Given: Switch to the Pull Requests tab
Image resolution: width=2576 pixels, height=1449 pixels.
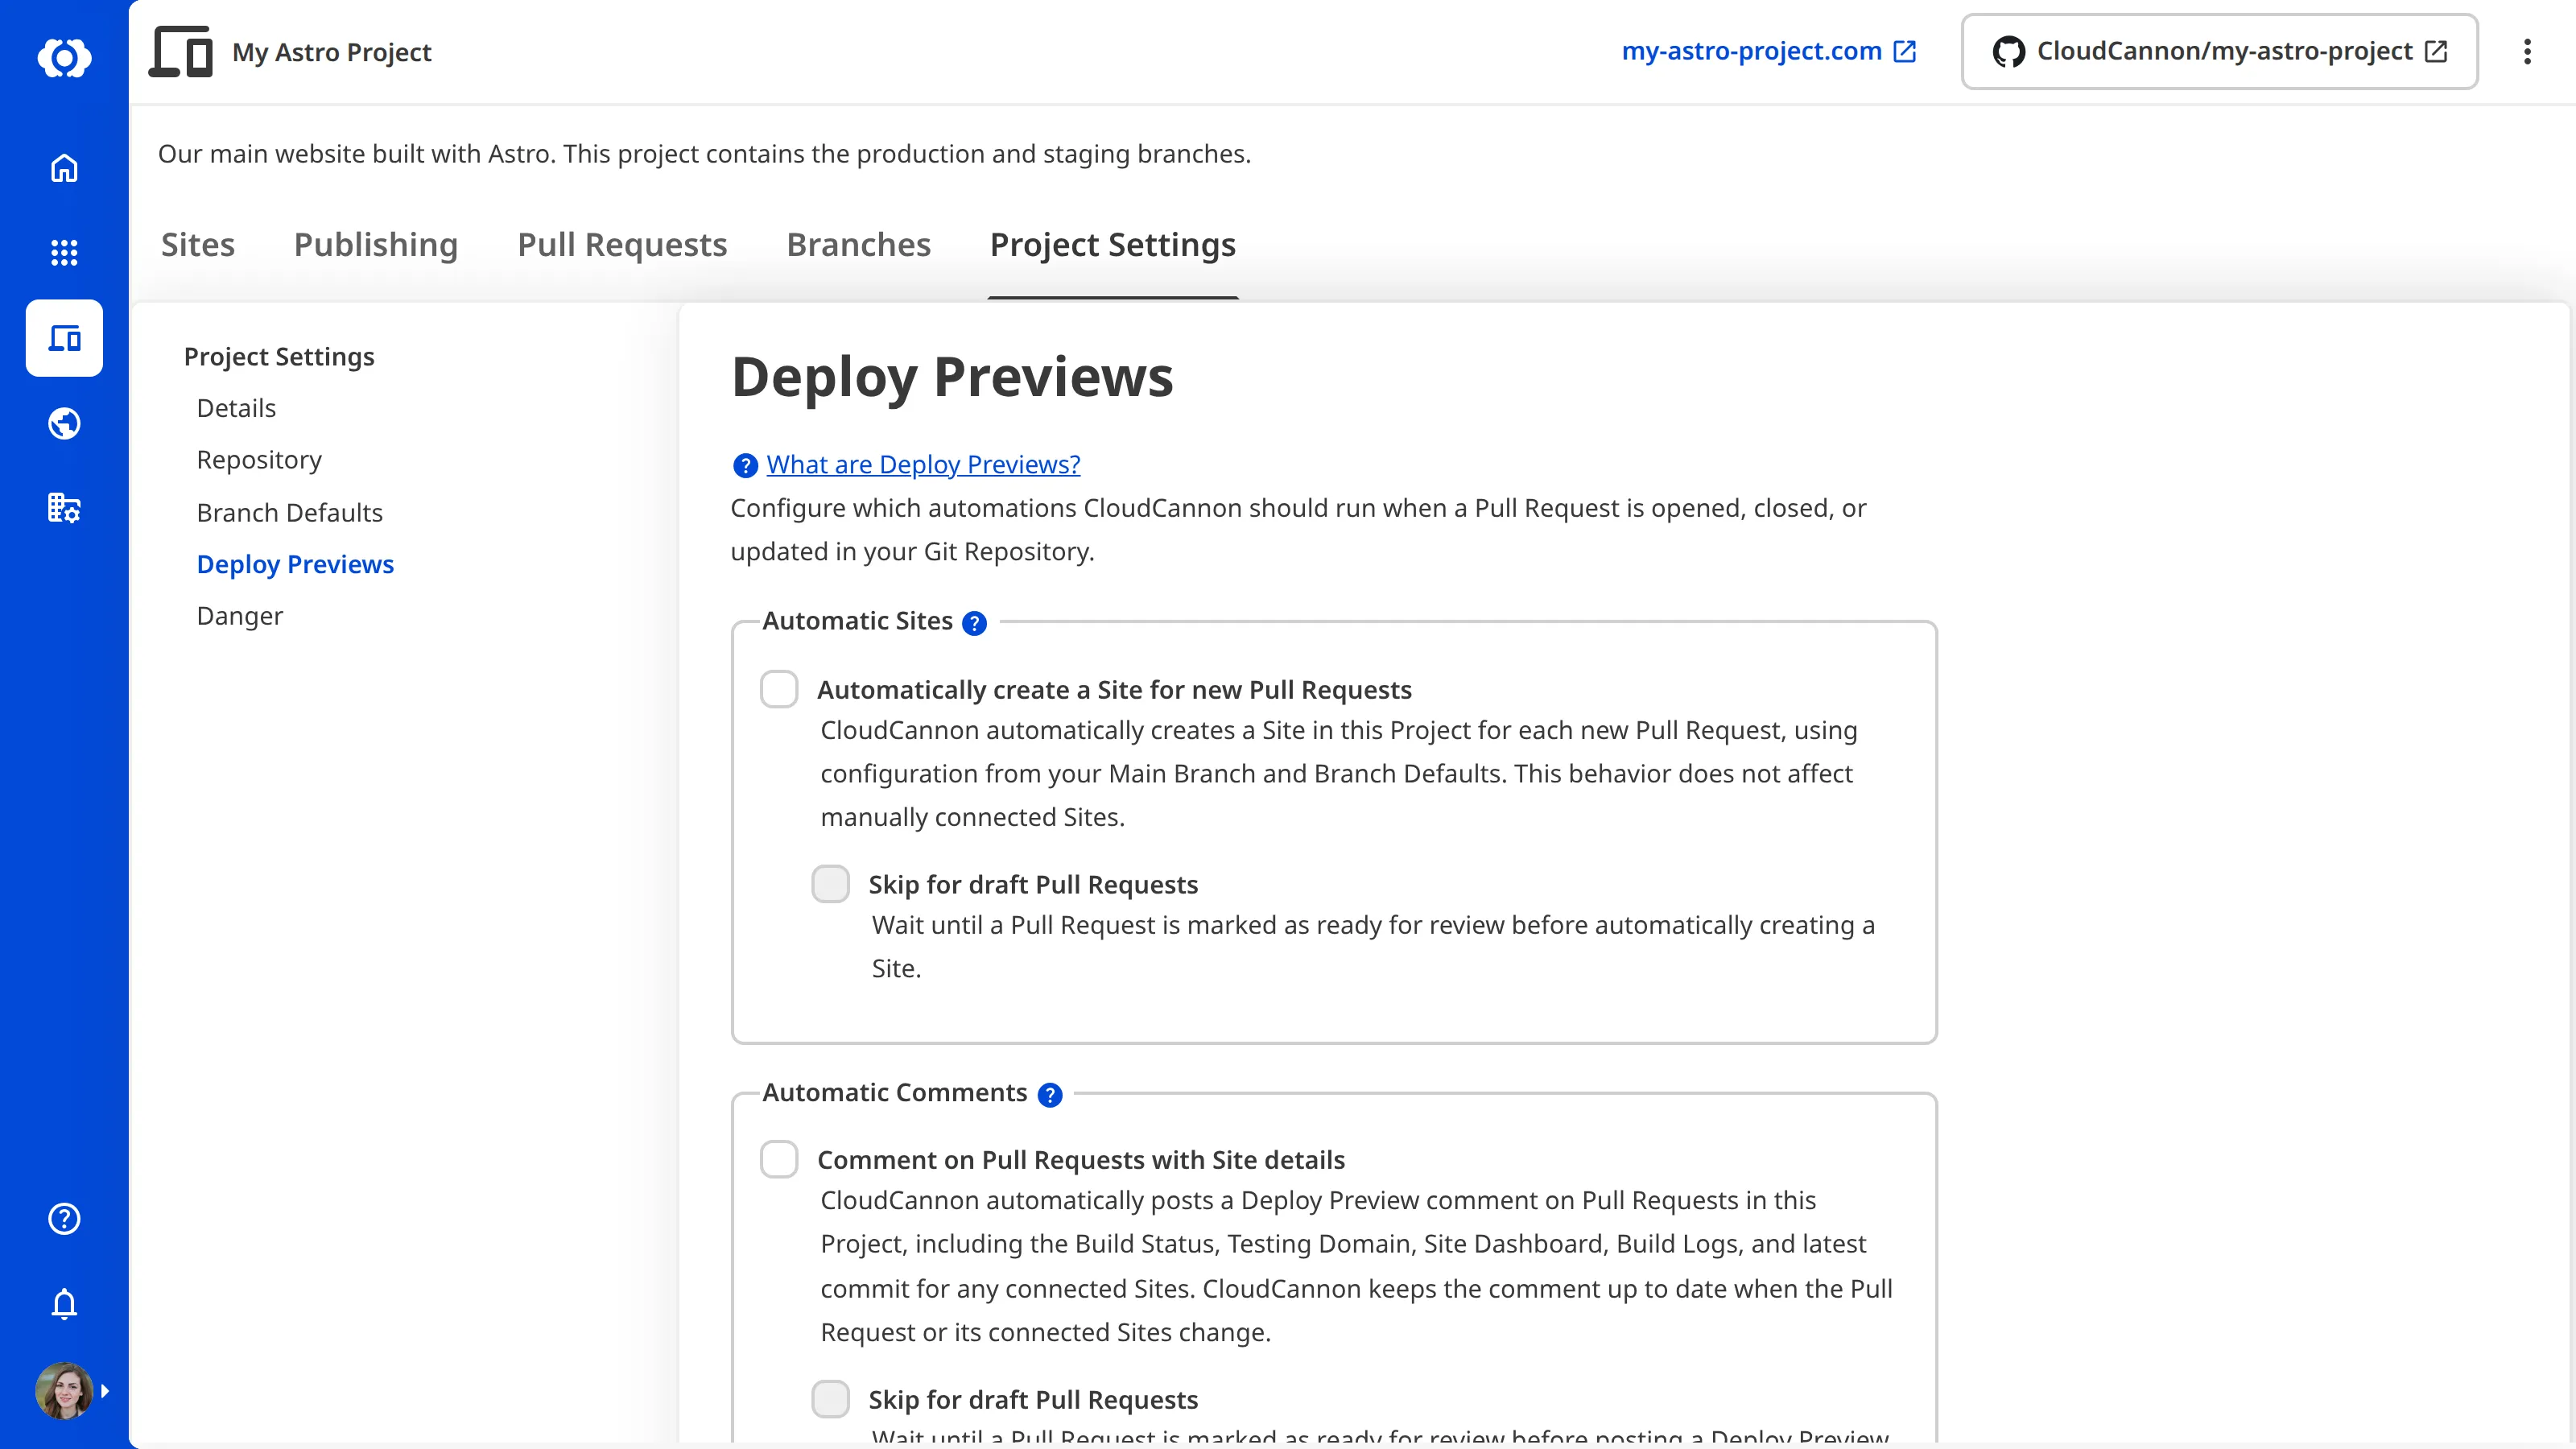Looking at the screenshot, I should point(622,245).
